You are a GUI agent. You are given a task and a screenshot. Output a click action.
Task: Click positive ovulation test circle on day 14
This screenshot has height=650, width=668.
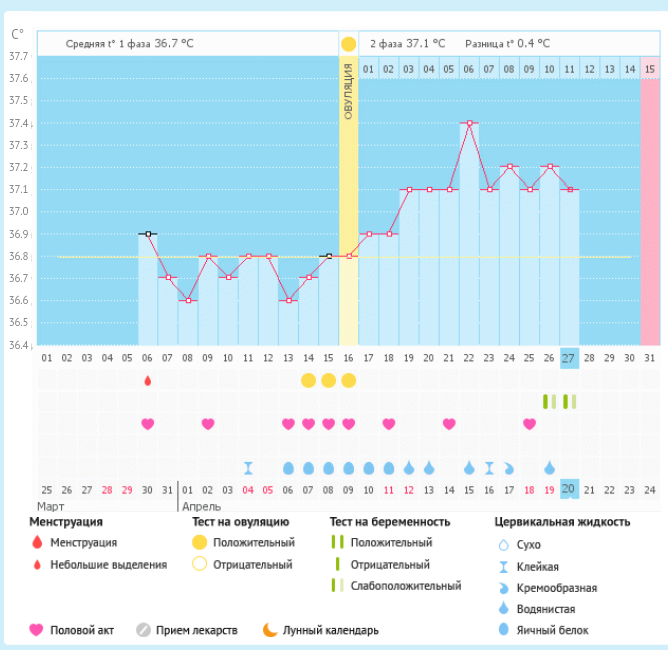point(308,380)
